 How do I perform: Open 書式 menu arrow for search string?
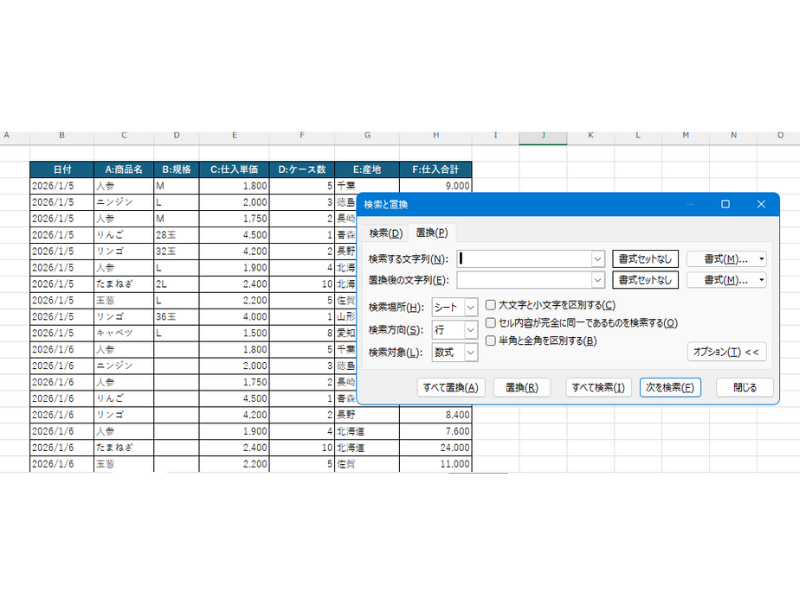(762, 258)
